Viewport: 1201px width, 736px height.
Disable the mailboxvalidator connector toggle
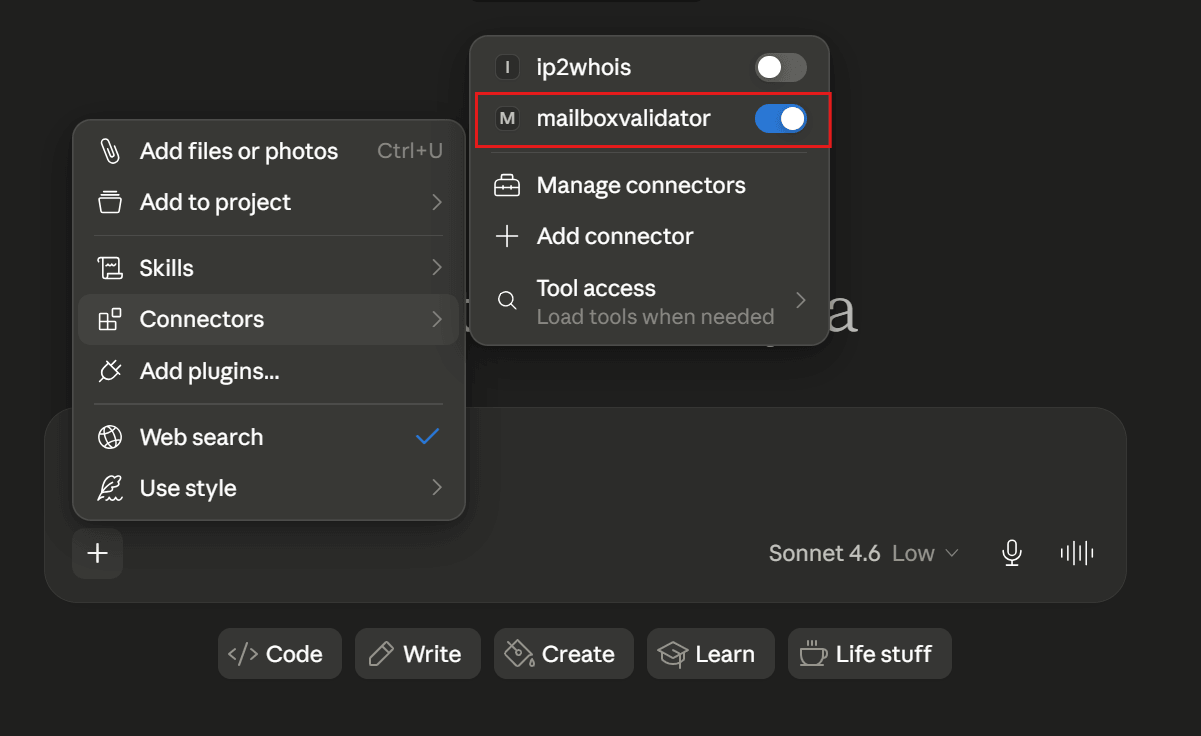coord(781,119)
